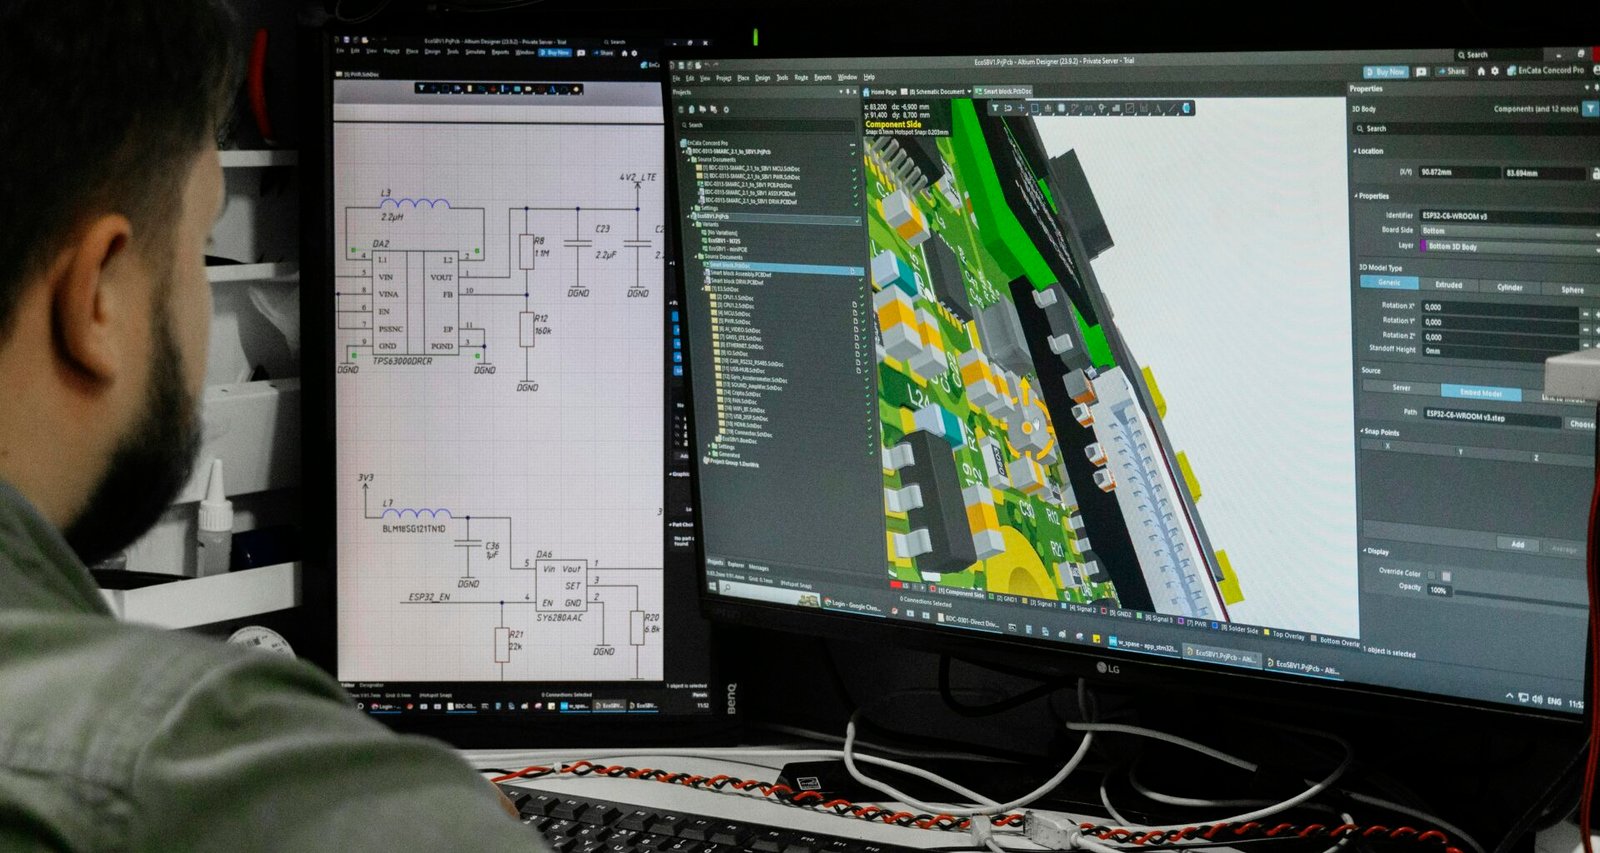
Task: Show hidden system tray icons chevron
Action: (1509, 695)
